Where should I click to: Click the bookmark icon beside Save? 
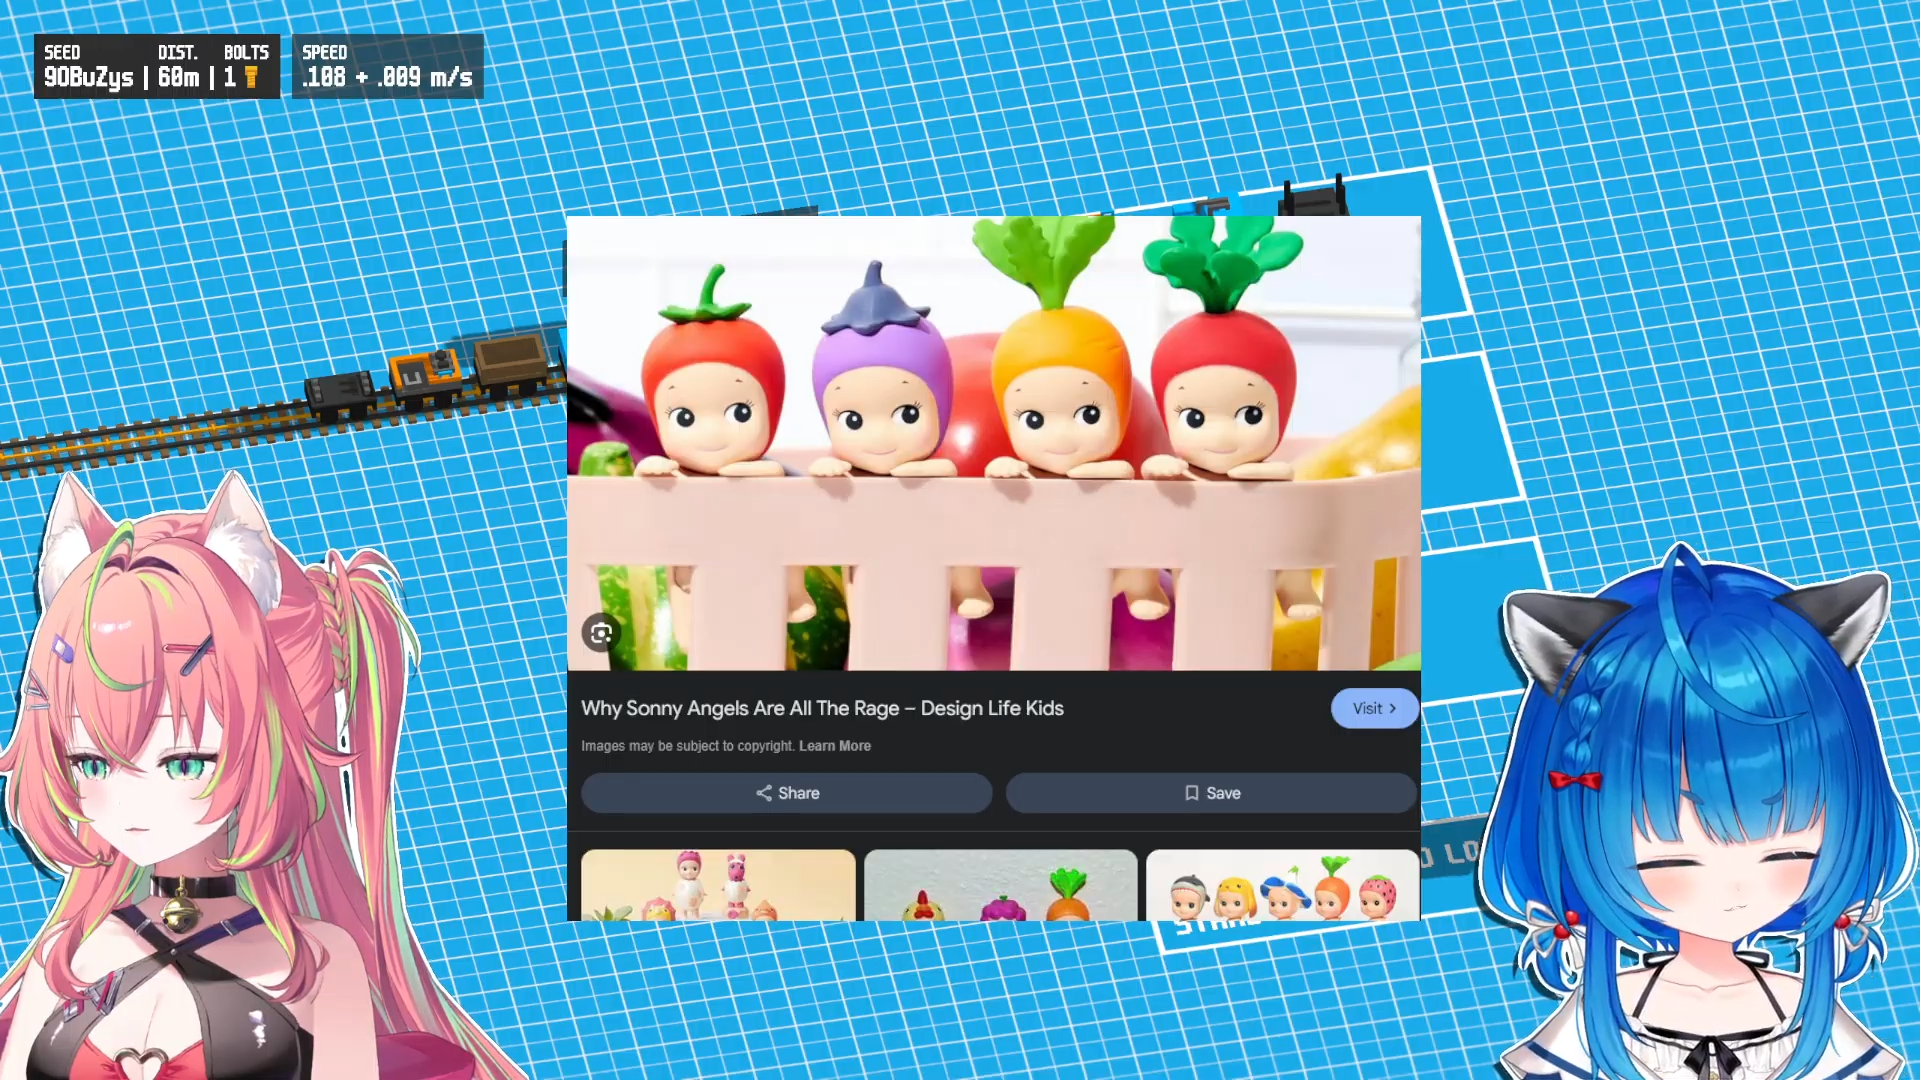(x=1191, y=793)
